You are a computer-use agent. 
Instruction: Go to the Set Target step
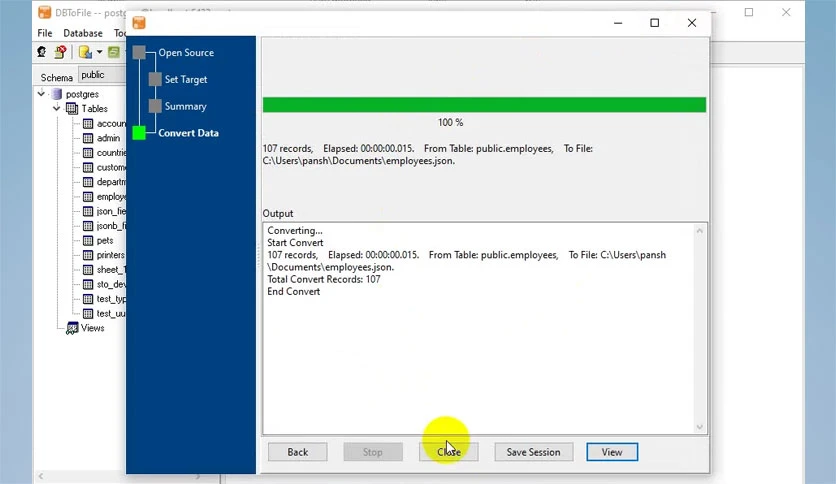(x=186, y=79)
